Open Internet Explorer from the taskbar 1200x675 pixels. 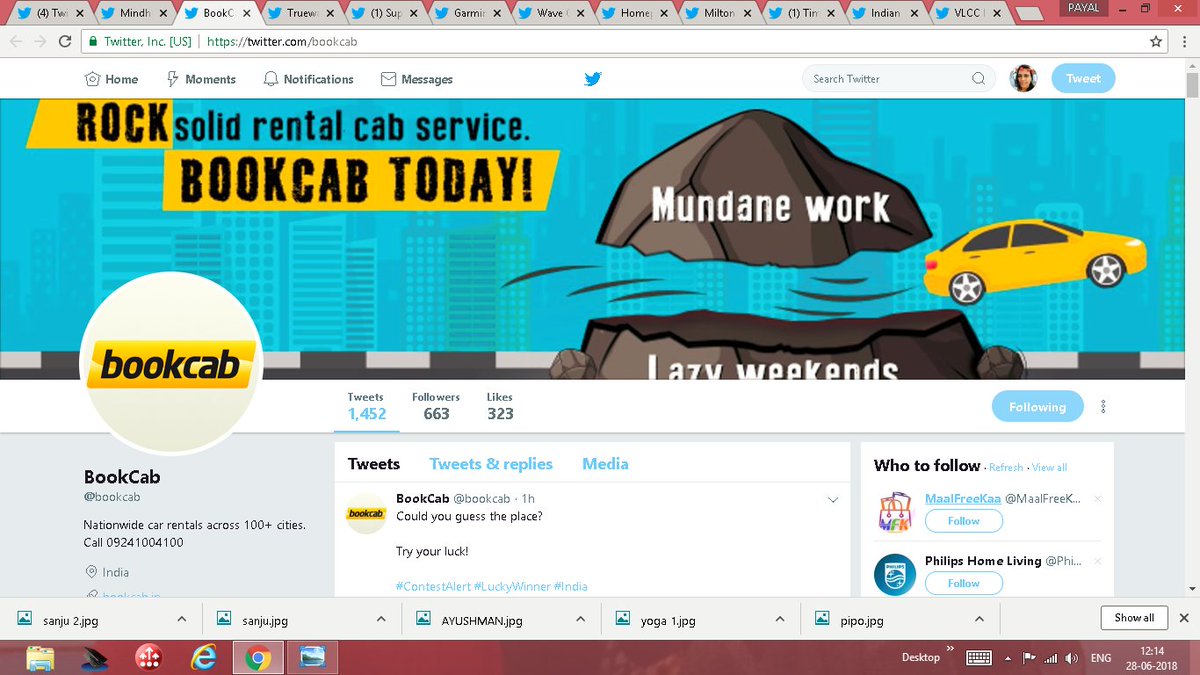point(204,658)
